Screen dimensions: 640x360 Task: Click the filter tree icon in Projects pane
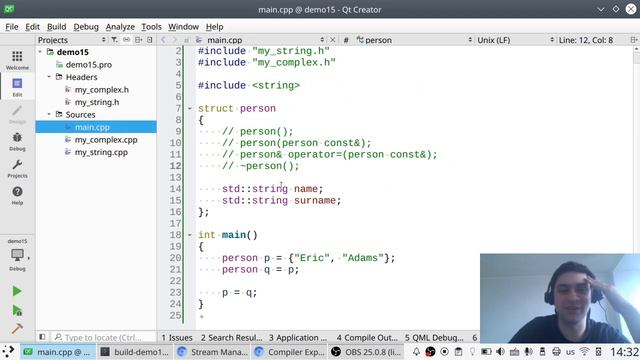[x=114, y=40]
